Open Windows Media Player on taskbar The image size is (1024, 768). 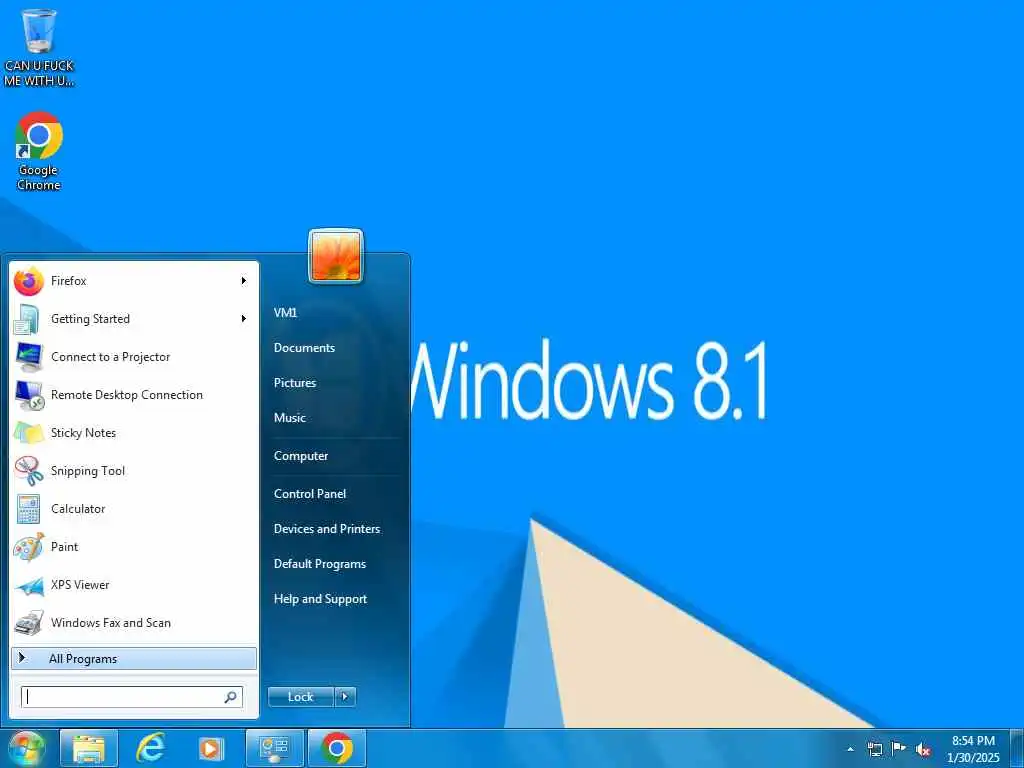coord(211,748)
